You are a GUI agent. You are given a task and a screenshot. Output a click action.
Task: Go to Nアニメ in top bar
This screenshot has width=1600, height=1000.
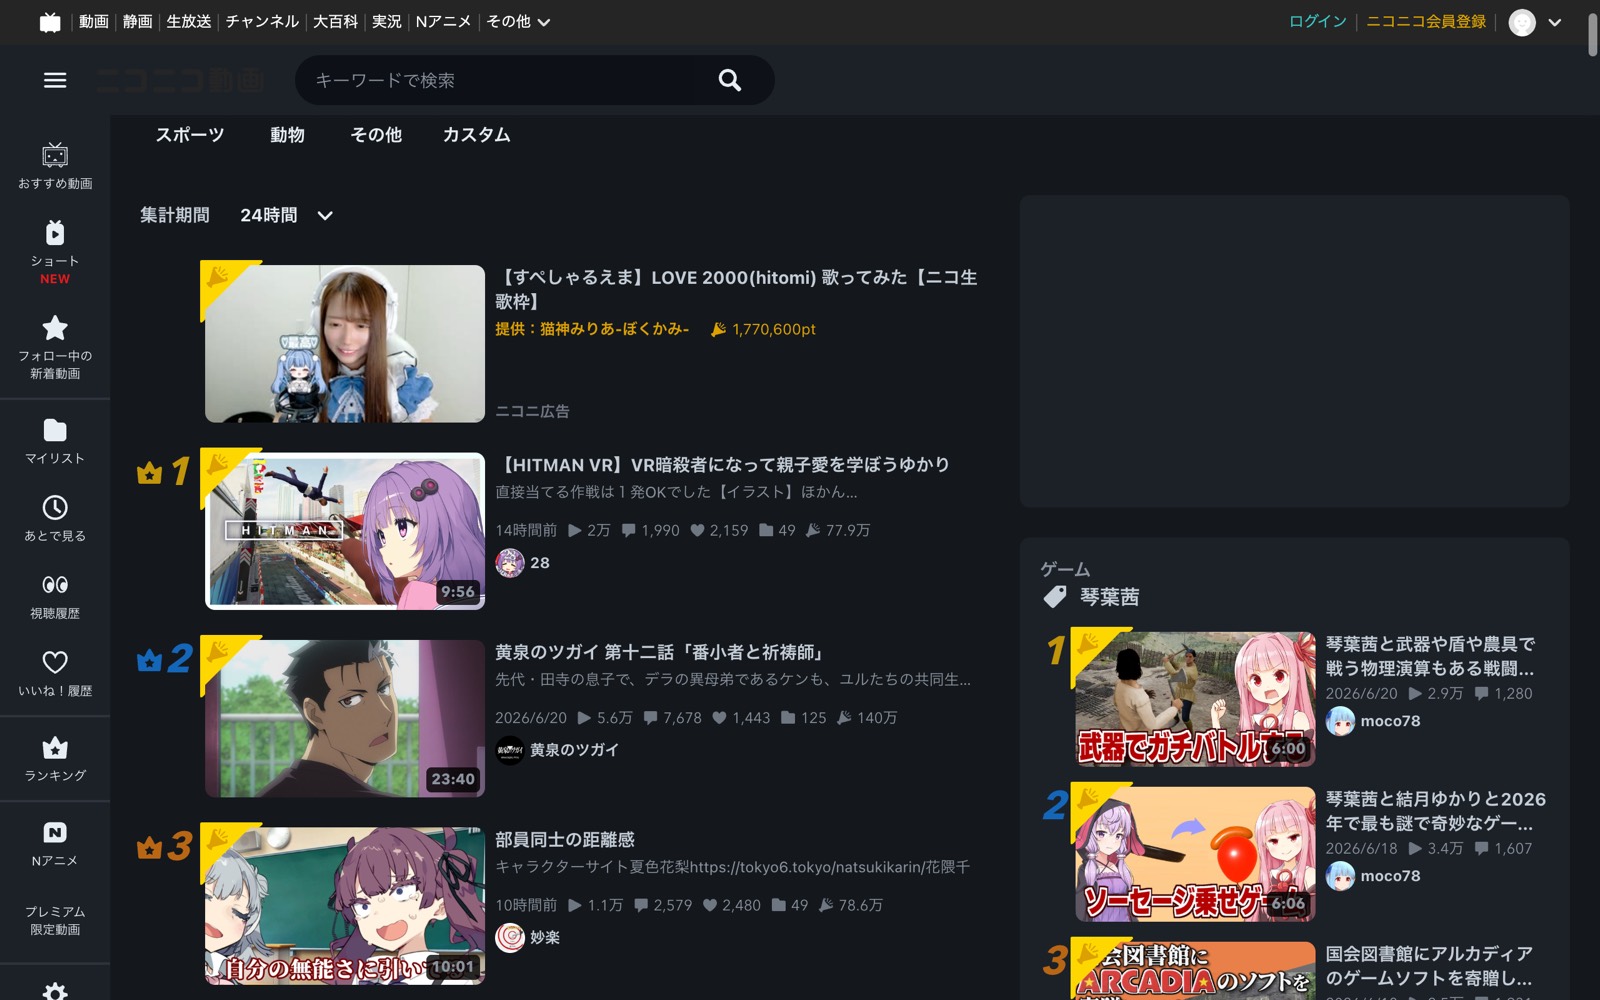[x=443, y=22]
